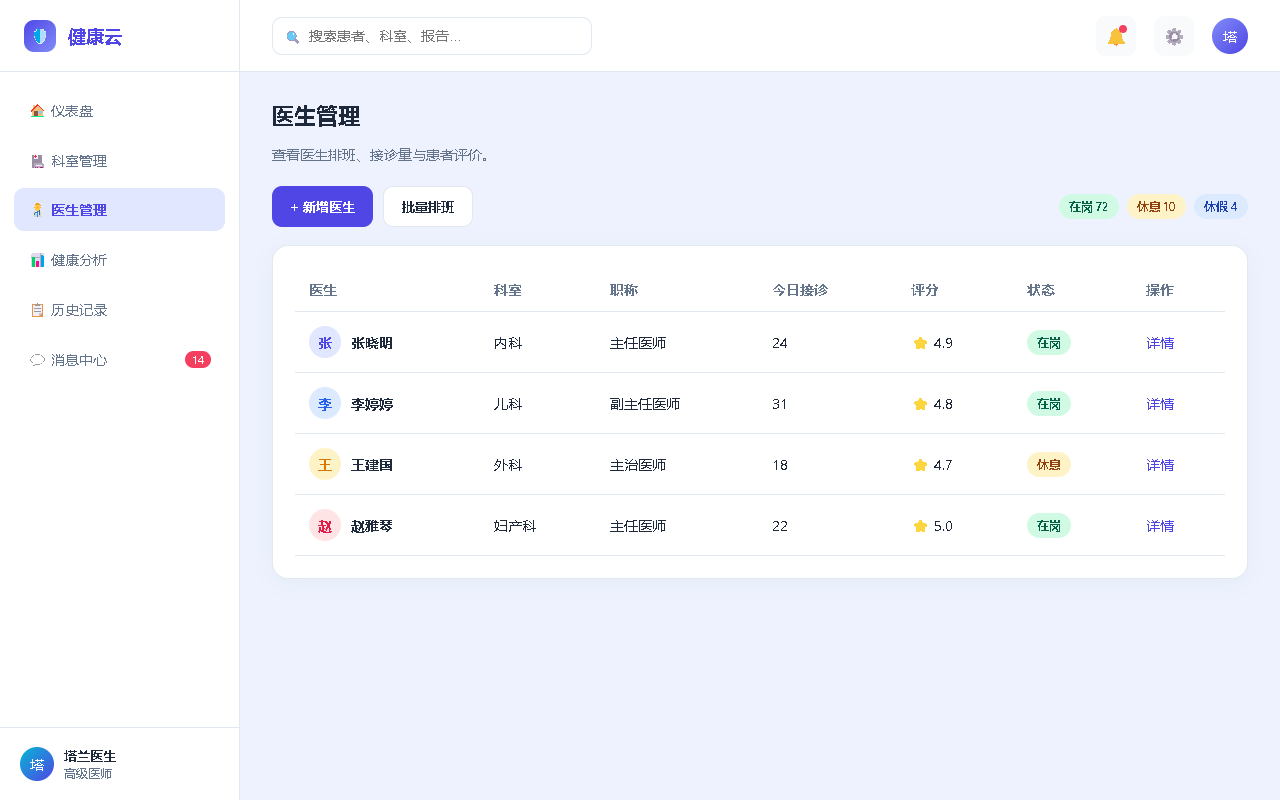The height and width of the screenshot is (800, 1280).
Task: Click 王建国's avatar circle
Action: 325,465
